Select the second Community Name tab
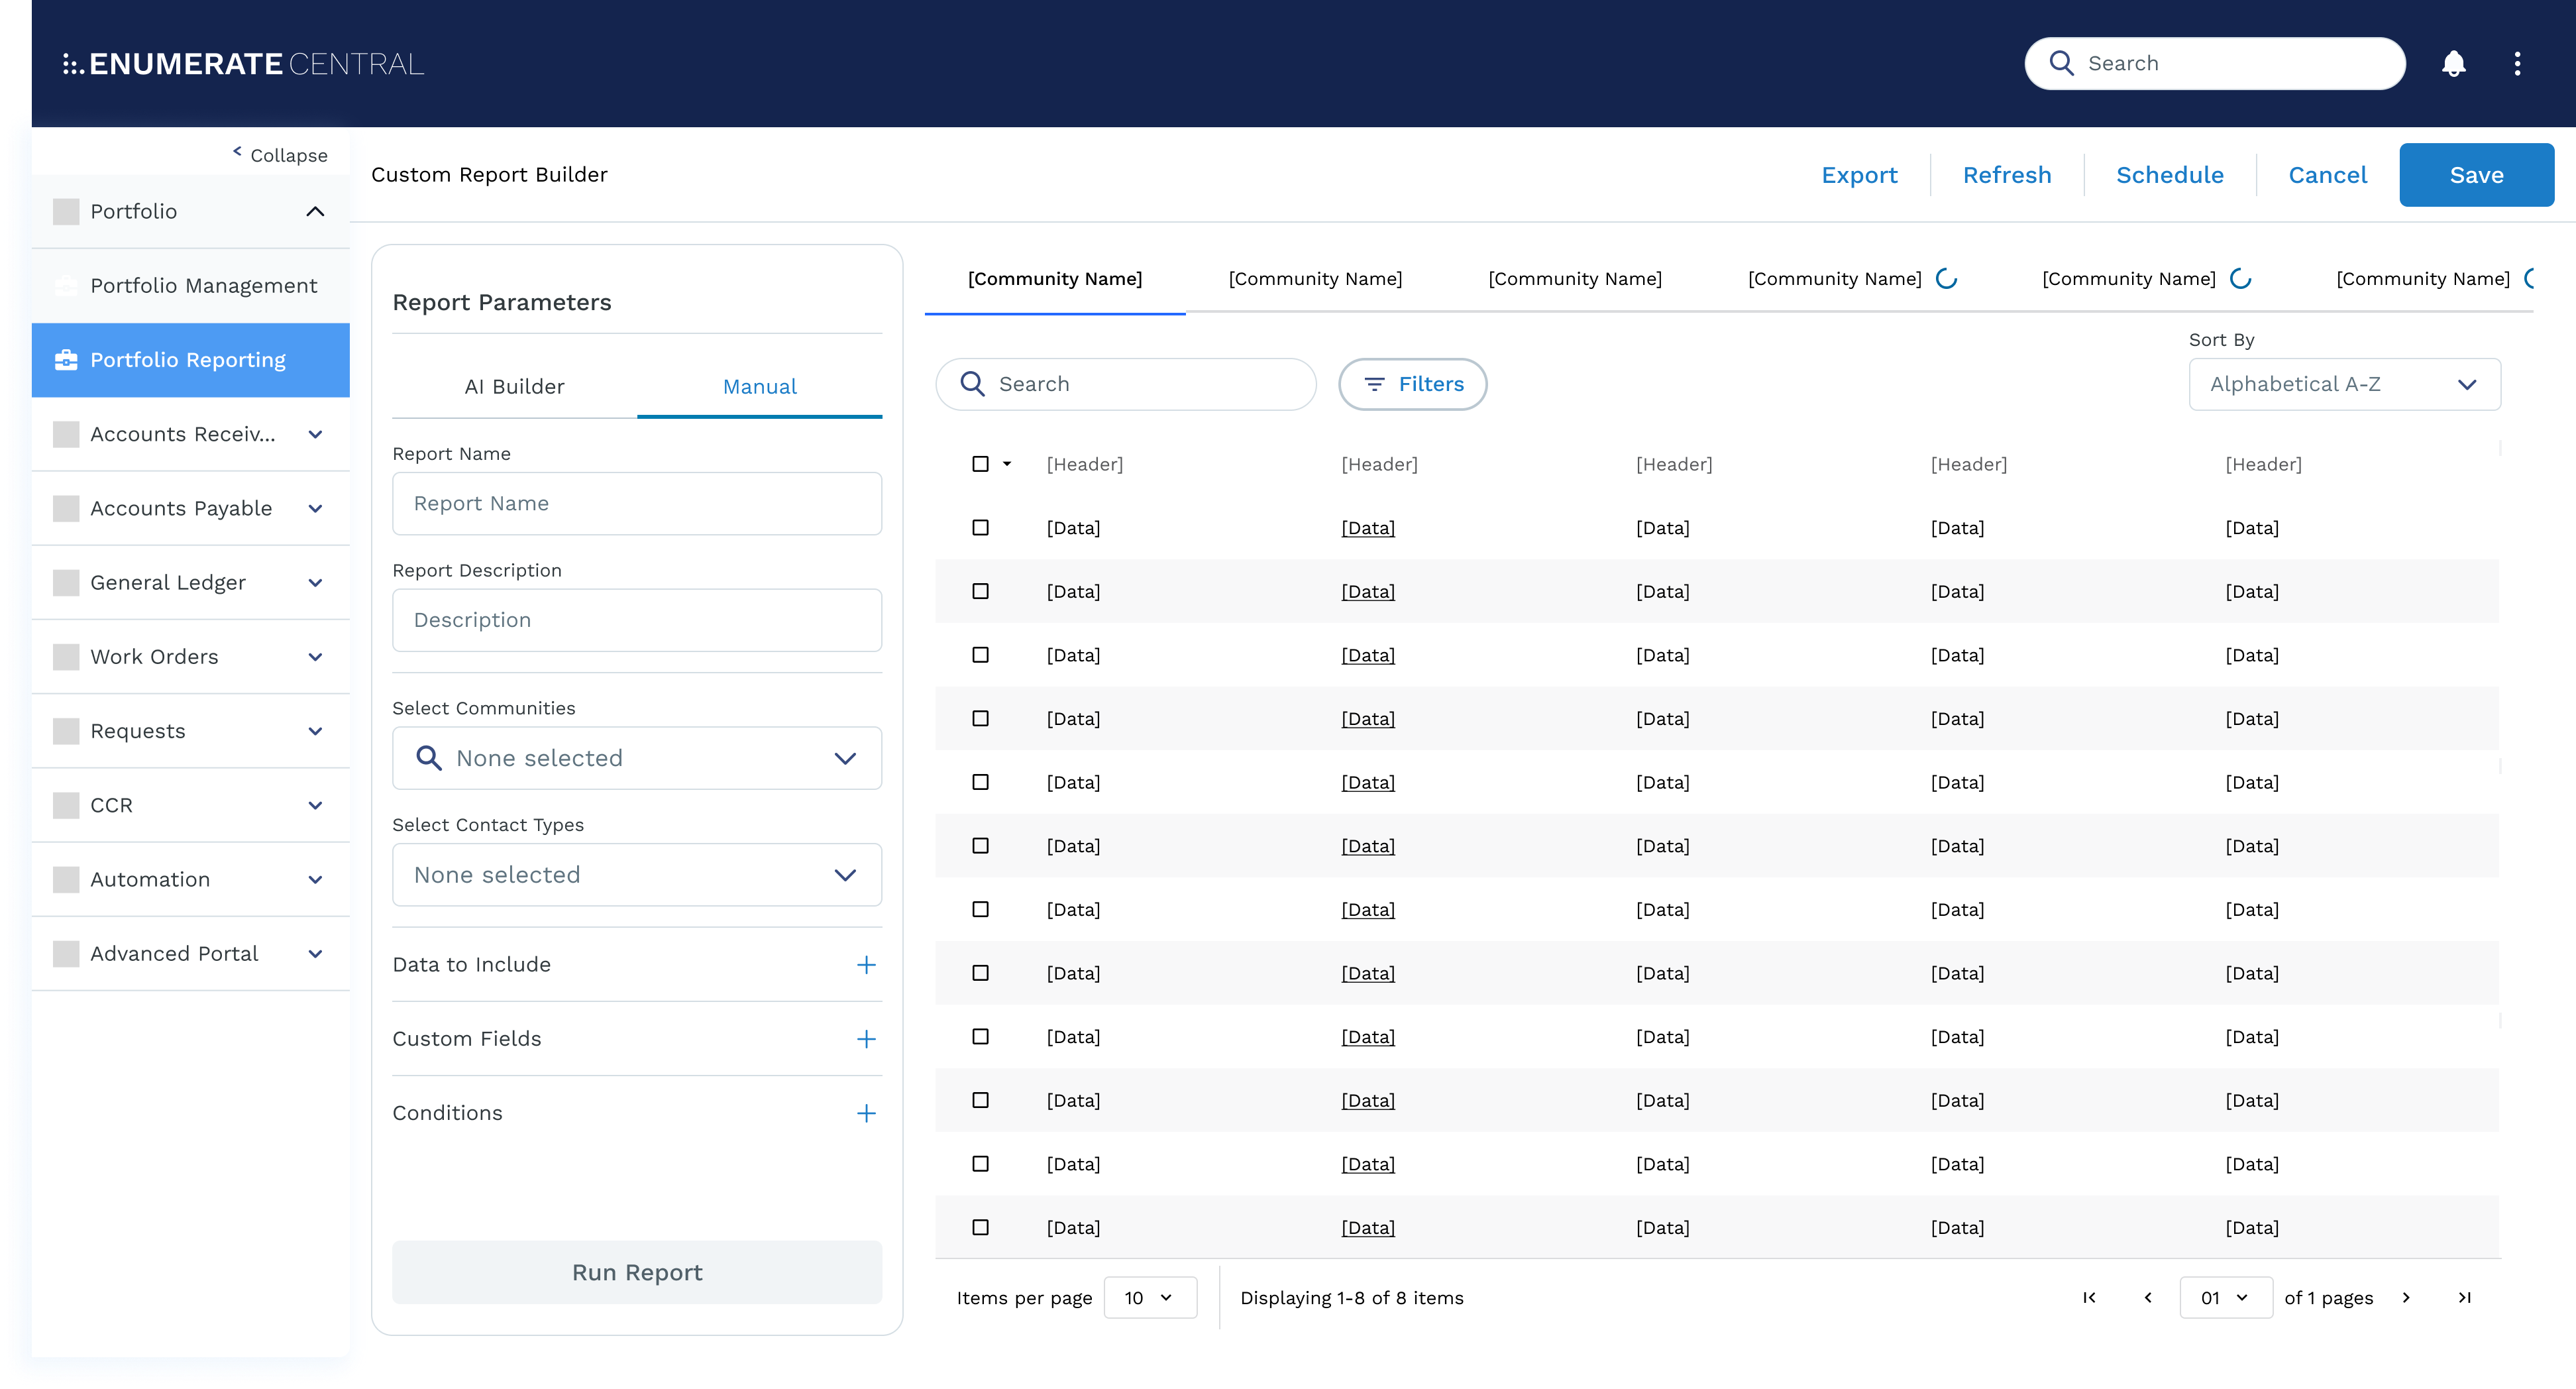 [x=1315, y=279]
